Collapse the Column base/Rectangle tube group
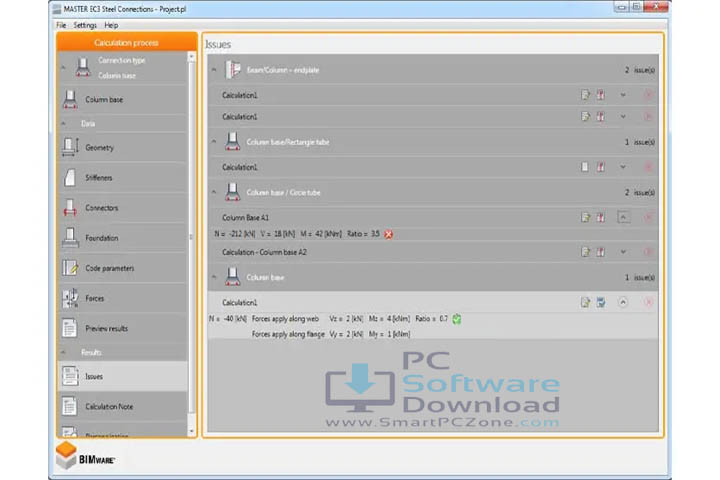 [x=214, y=141]
